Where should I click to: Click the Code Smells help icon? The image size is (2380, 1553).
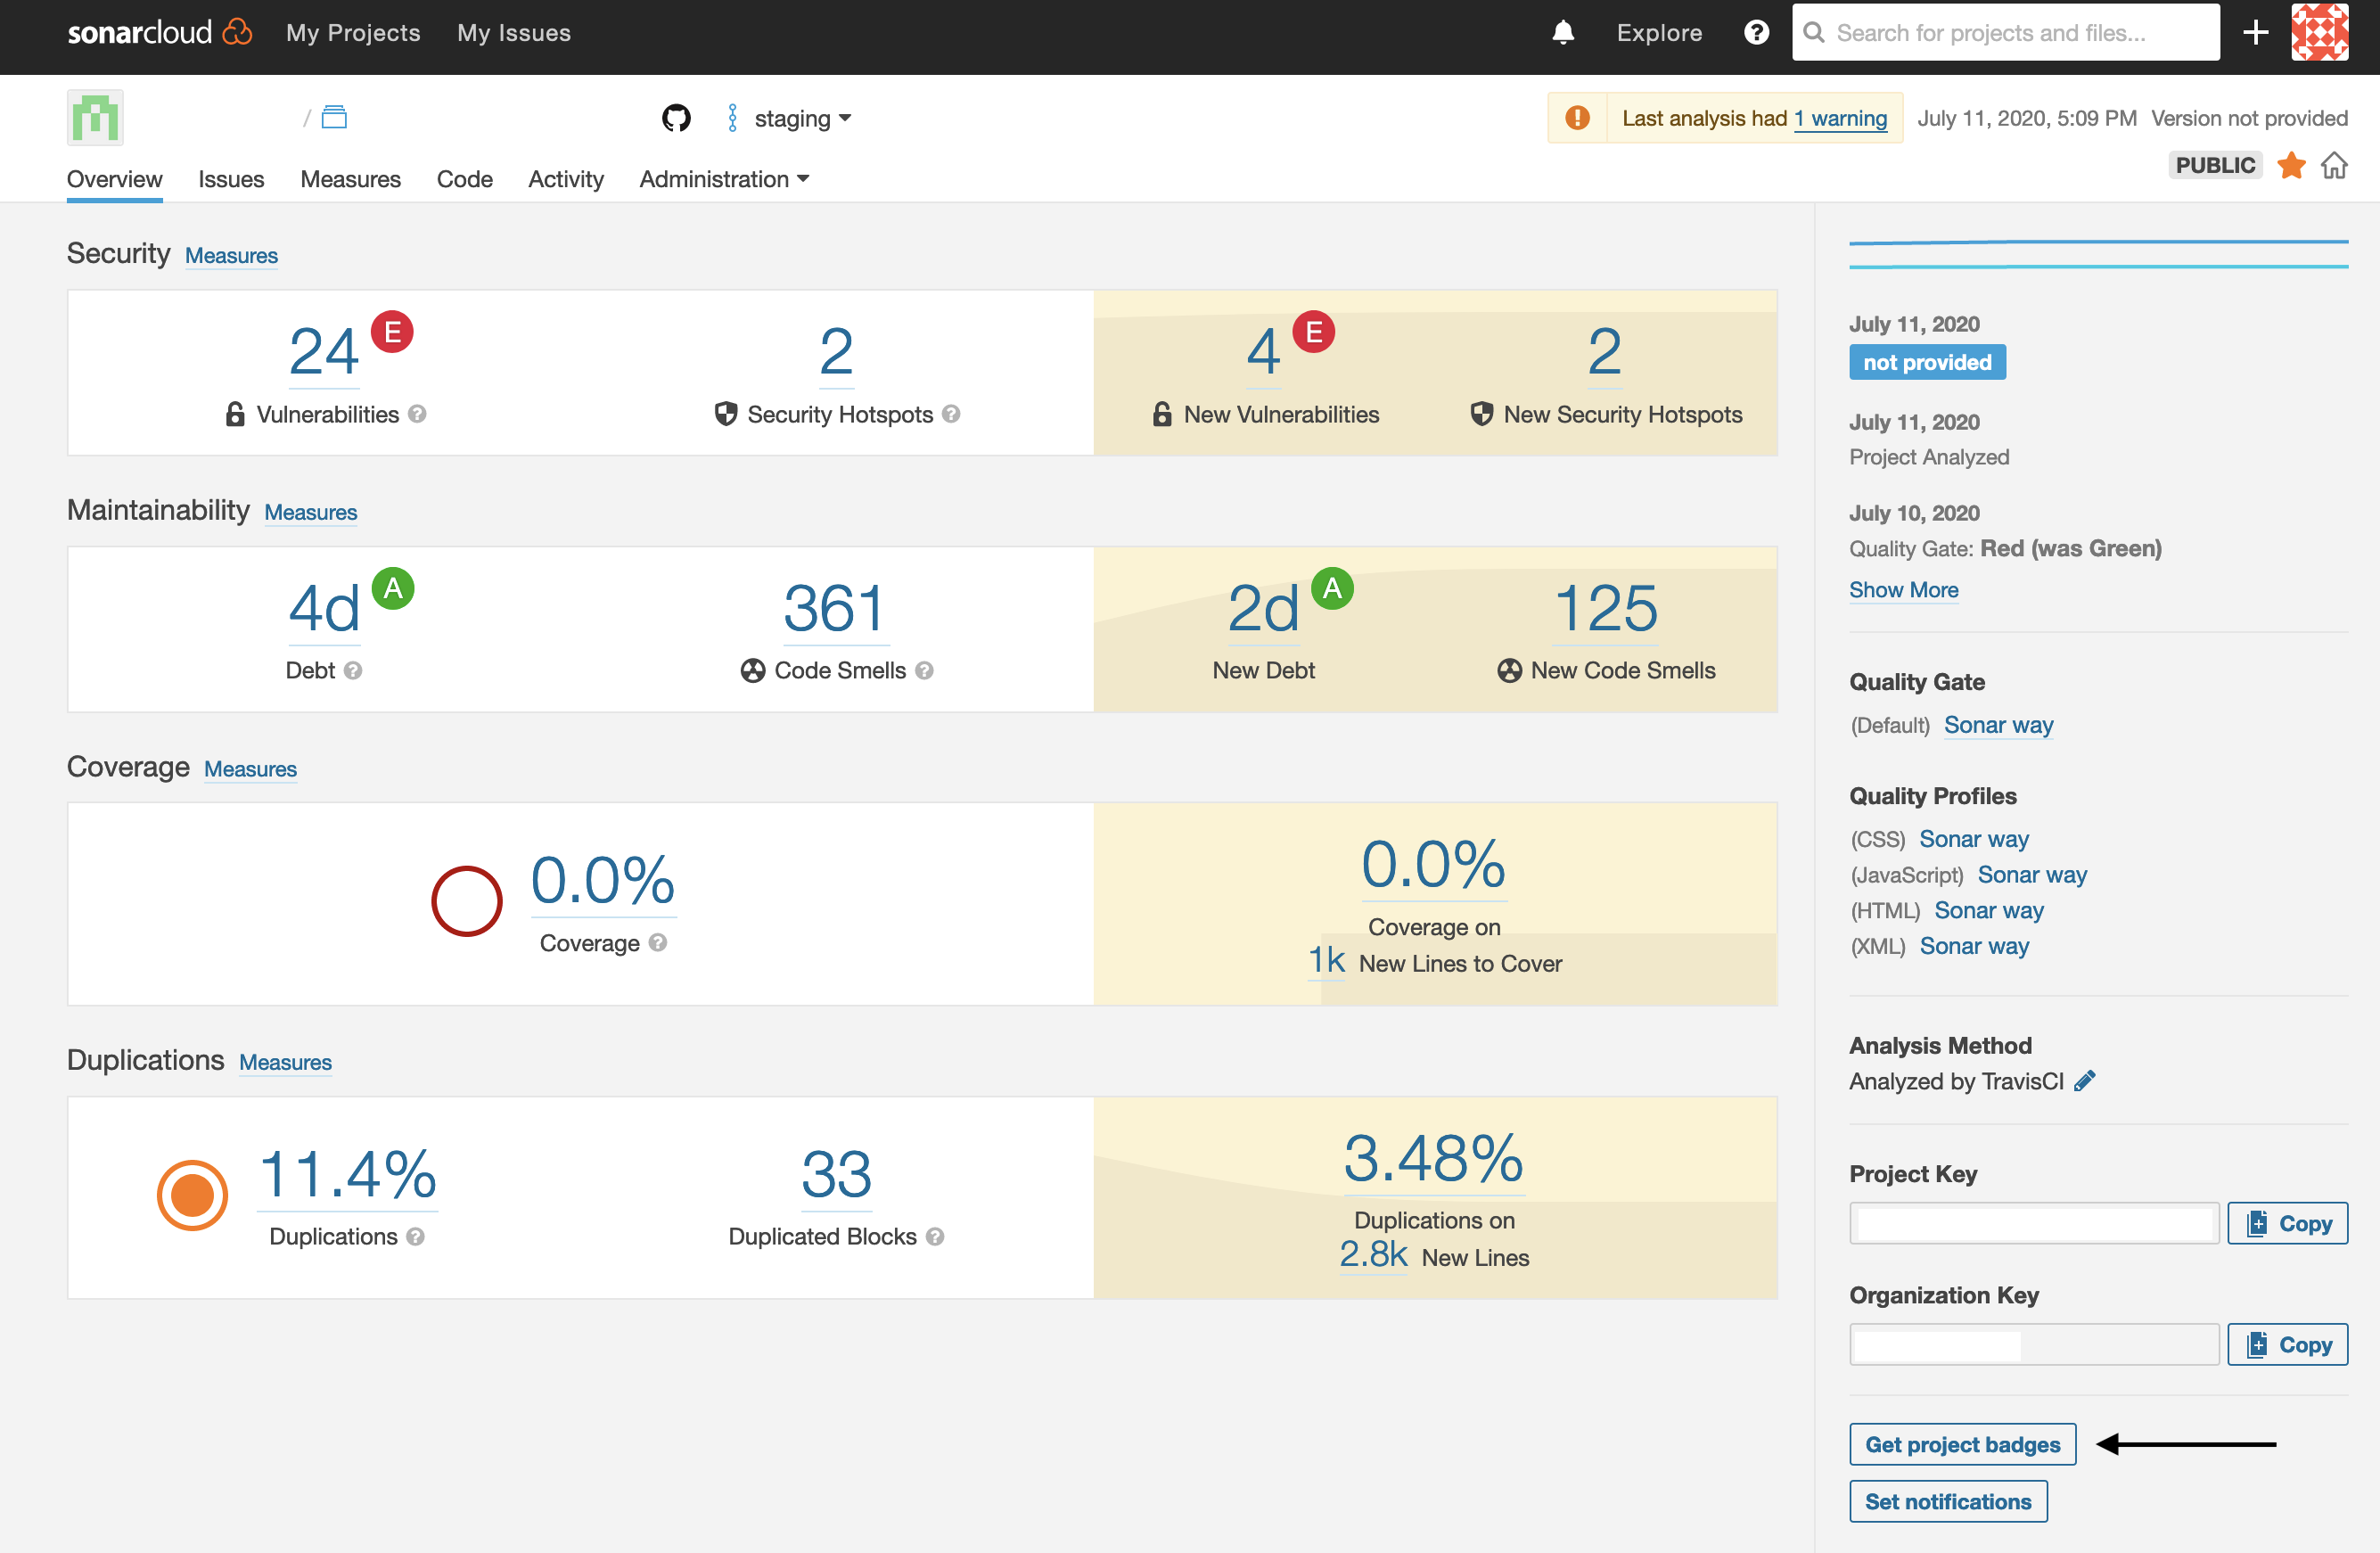(925, 671)
